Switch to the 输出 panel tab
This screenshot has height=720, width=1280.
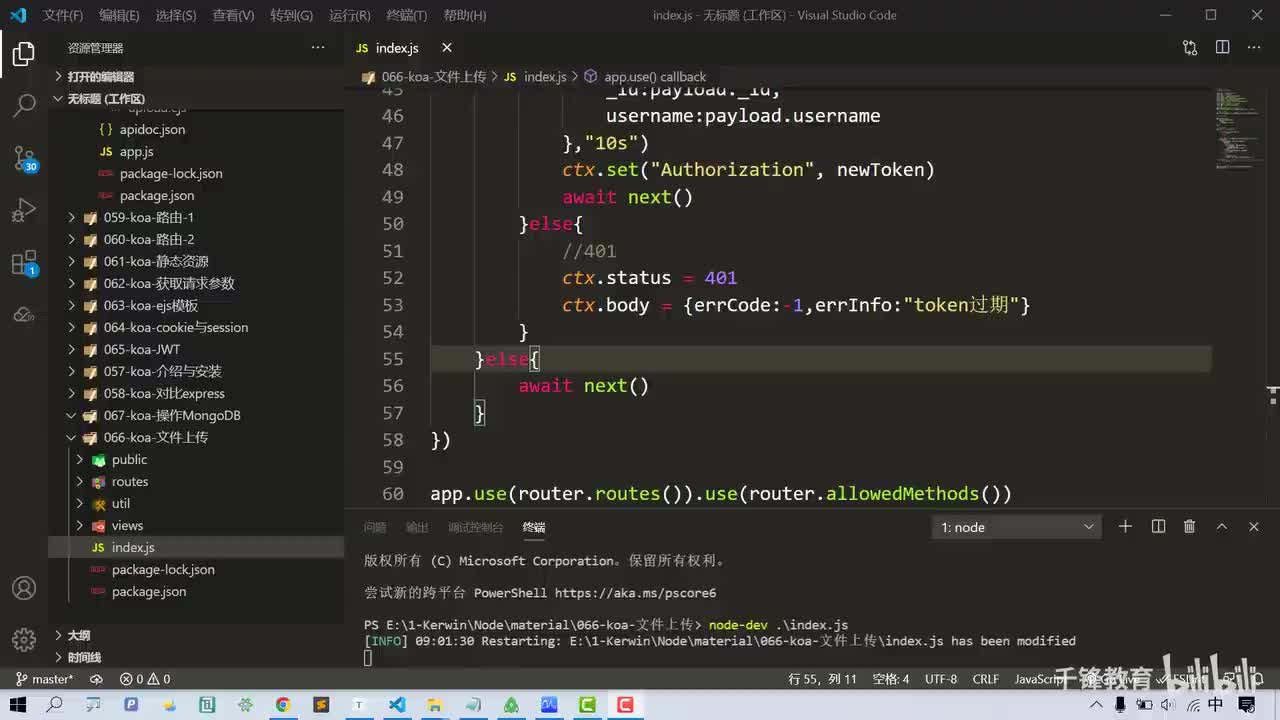click(x=417, y=527)
